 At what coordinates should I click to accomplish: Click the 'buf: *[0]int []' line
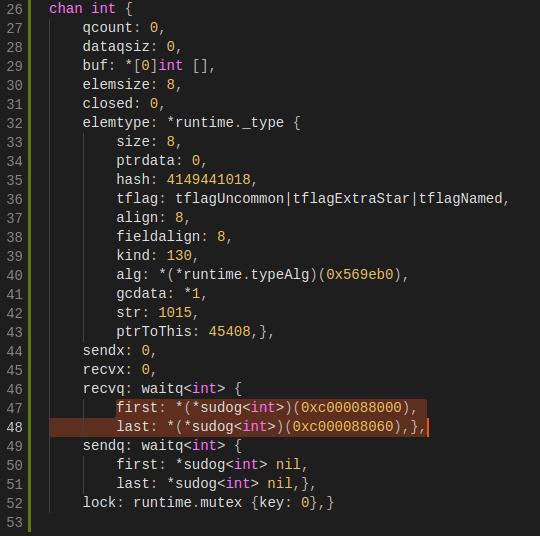tap(149, 66)
